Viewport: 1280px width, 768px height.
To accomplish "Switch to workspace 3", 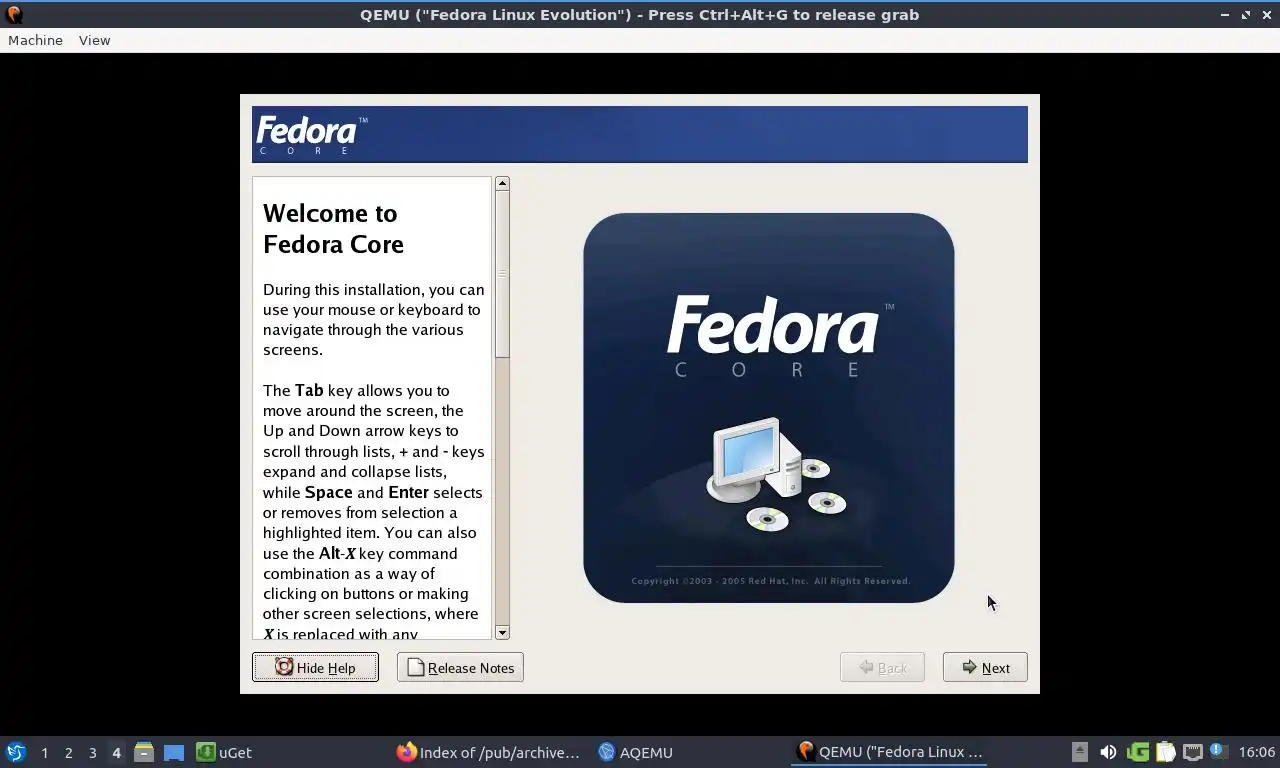I will click(92, 752).
